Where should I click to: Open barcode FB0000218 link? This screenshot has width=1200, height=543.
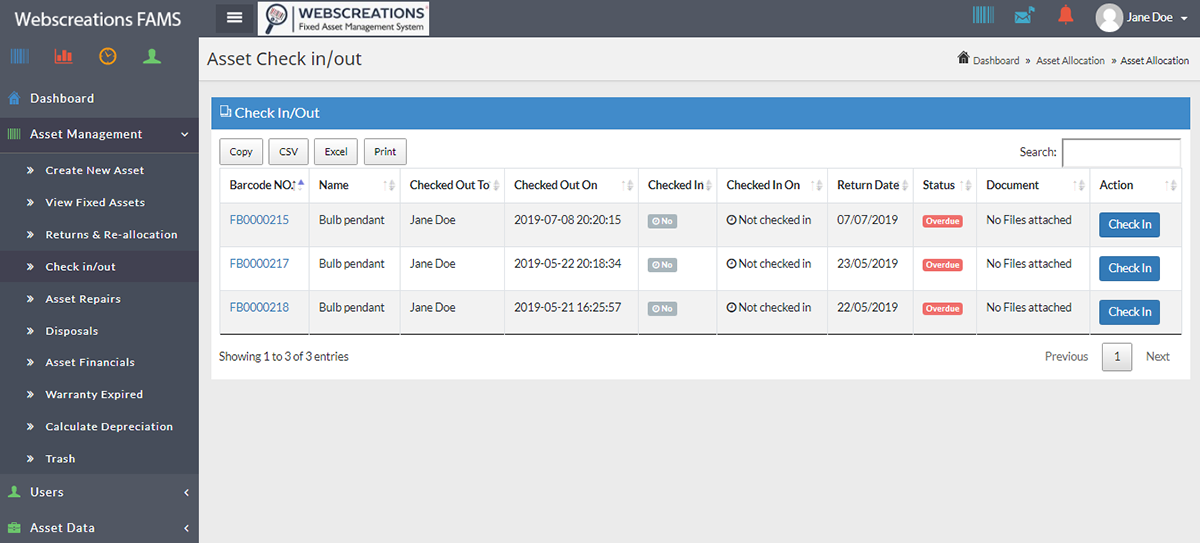click(x=259, y=308)
